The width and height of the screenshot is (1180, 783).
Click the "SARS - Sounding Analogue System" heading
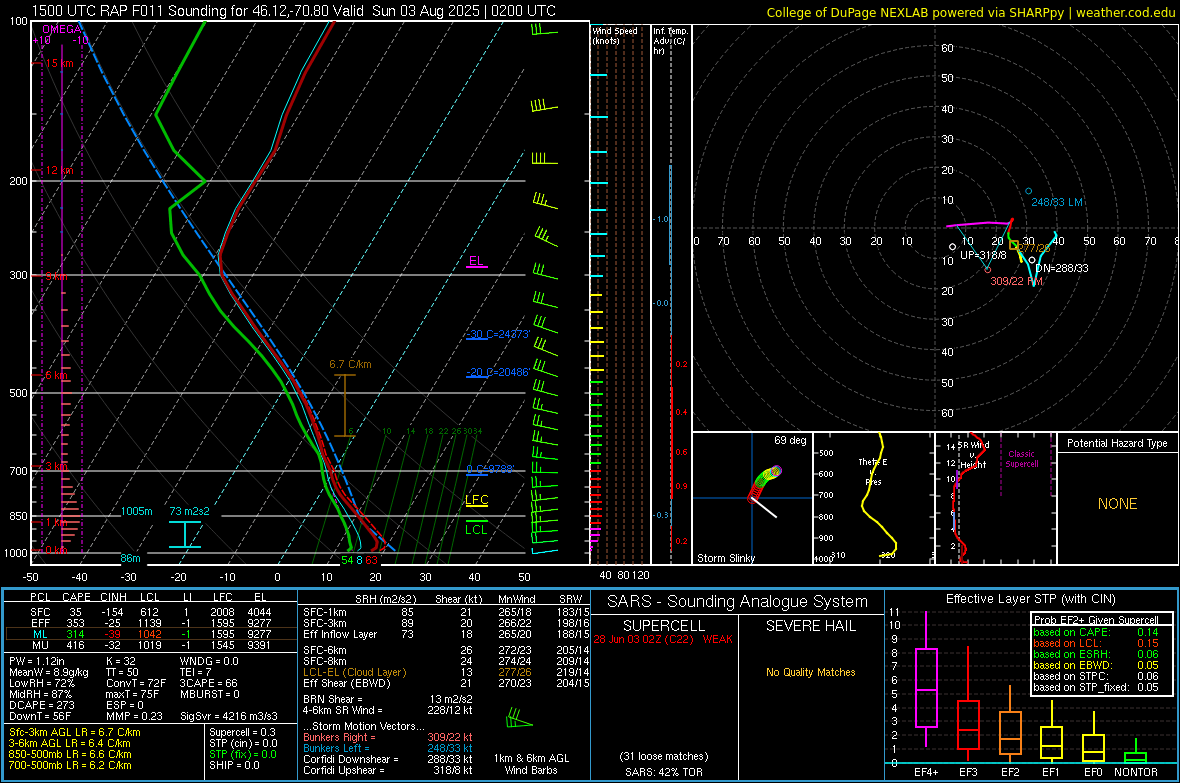[x=737, y=602]
